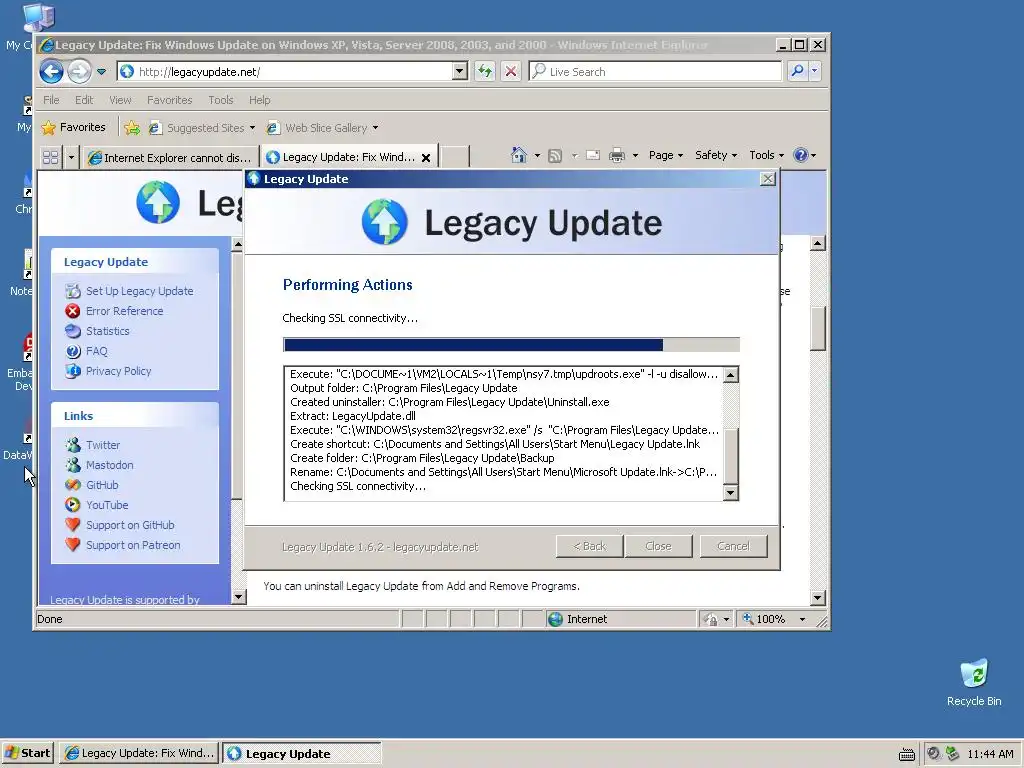Switch to Internet Explorer cannot display tab
1024x768 pixels.
point(170,157)
